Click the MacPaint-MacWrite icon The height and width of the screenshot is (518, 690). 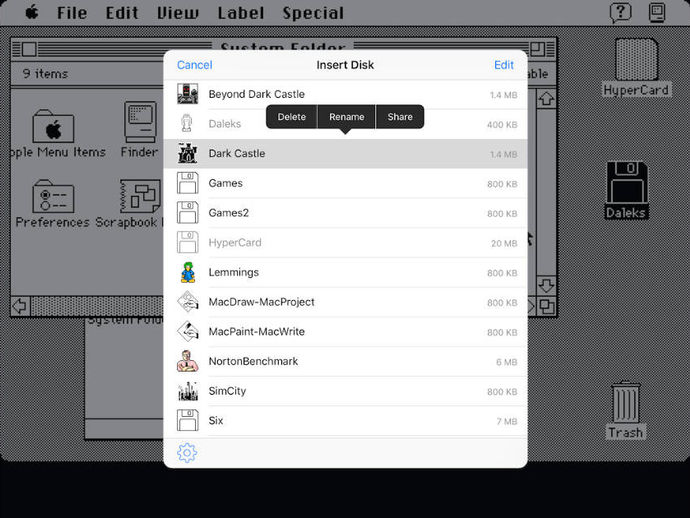coord(188,331)
